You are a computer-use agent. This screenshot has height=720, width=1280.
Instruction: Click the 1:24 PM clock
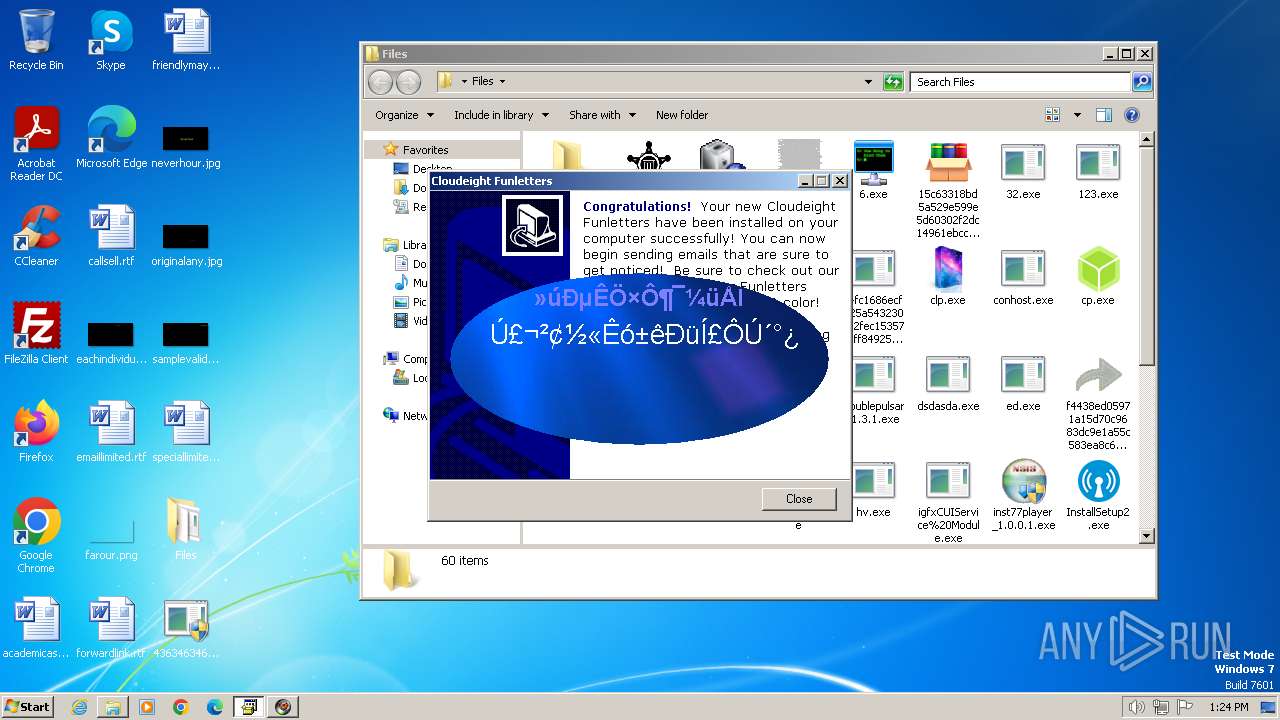(1228, 707)
